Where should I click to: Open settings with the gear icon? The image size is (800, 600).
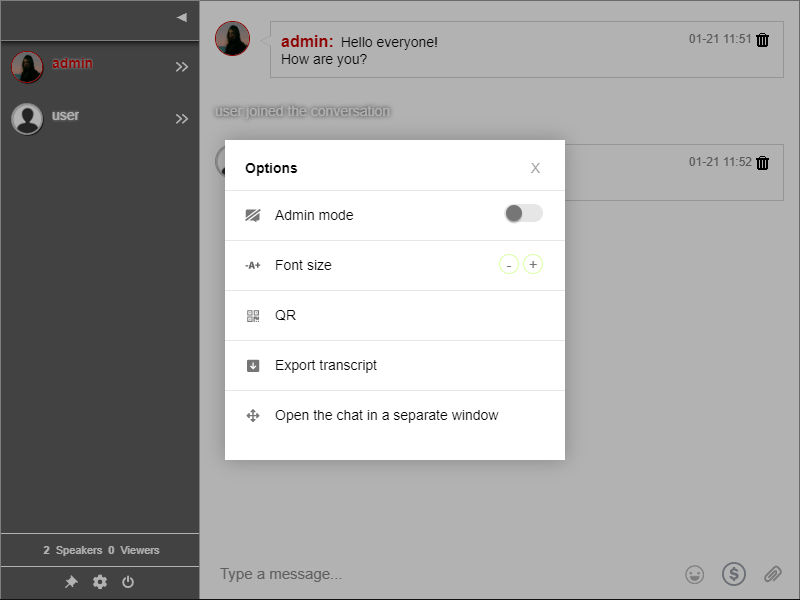click(100, 582)
